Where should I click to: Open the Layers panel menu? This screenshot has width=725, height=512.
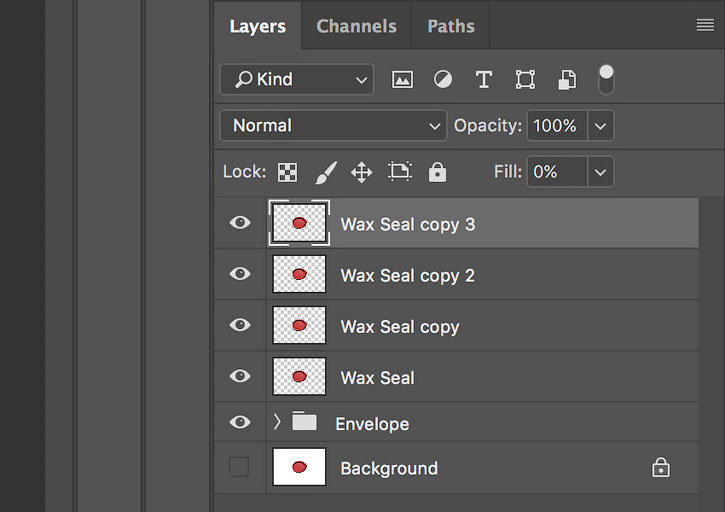pos(705,25)
